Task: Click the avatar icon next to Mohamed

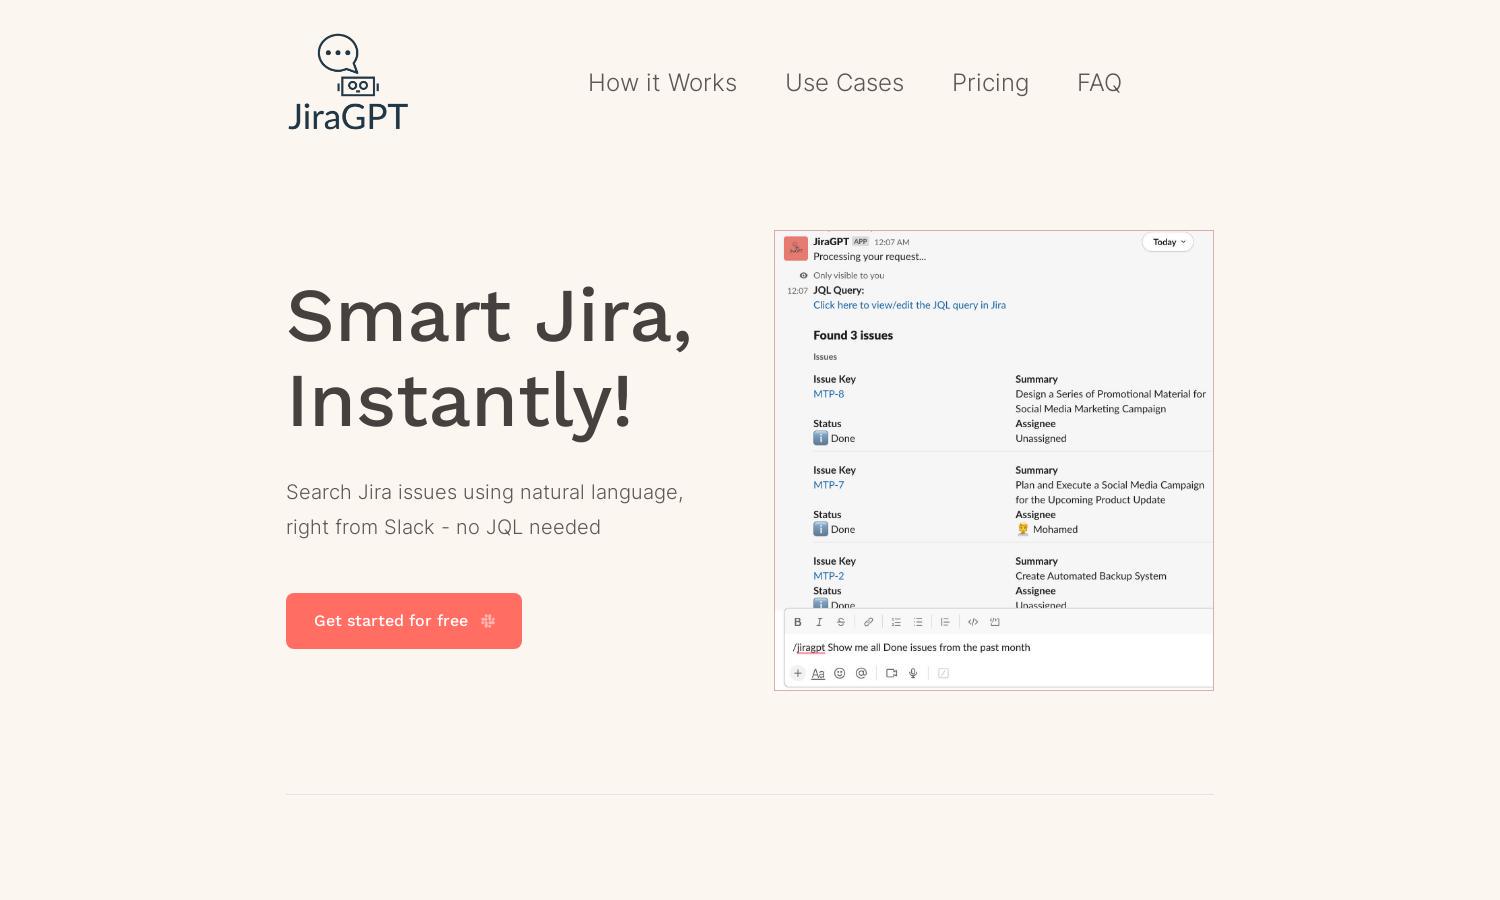Action: (x=1022, y=529)
